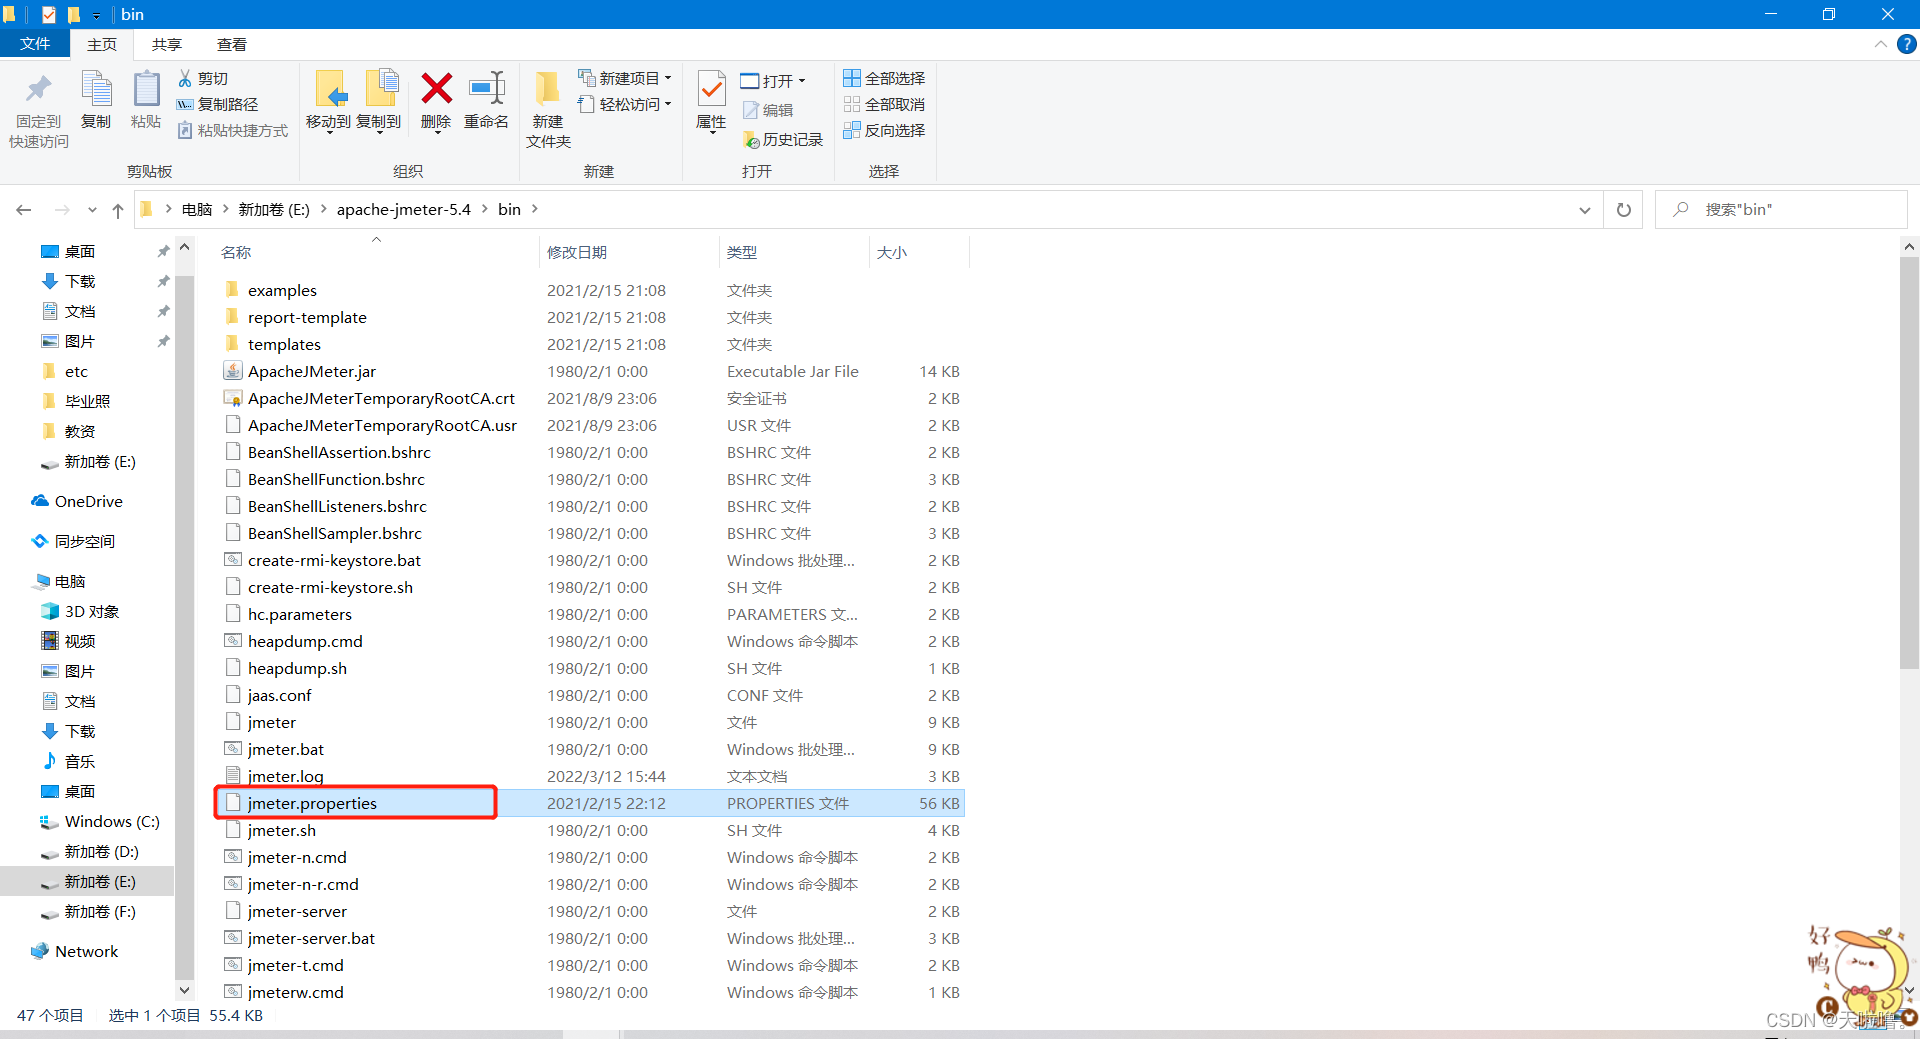The height and width of the screenshot is (1039, 1920).
Task: Select ApacheJMeterTemporaryRootCA.crt certificate file
Action: coord(381,398)
